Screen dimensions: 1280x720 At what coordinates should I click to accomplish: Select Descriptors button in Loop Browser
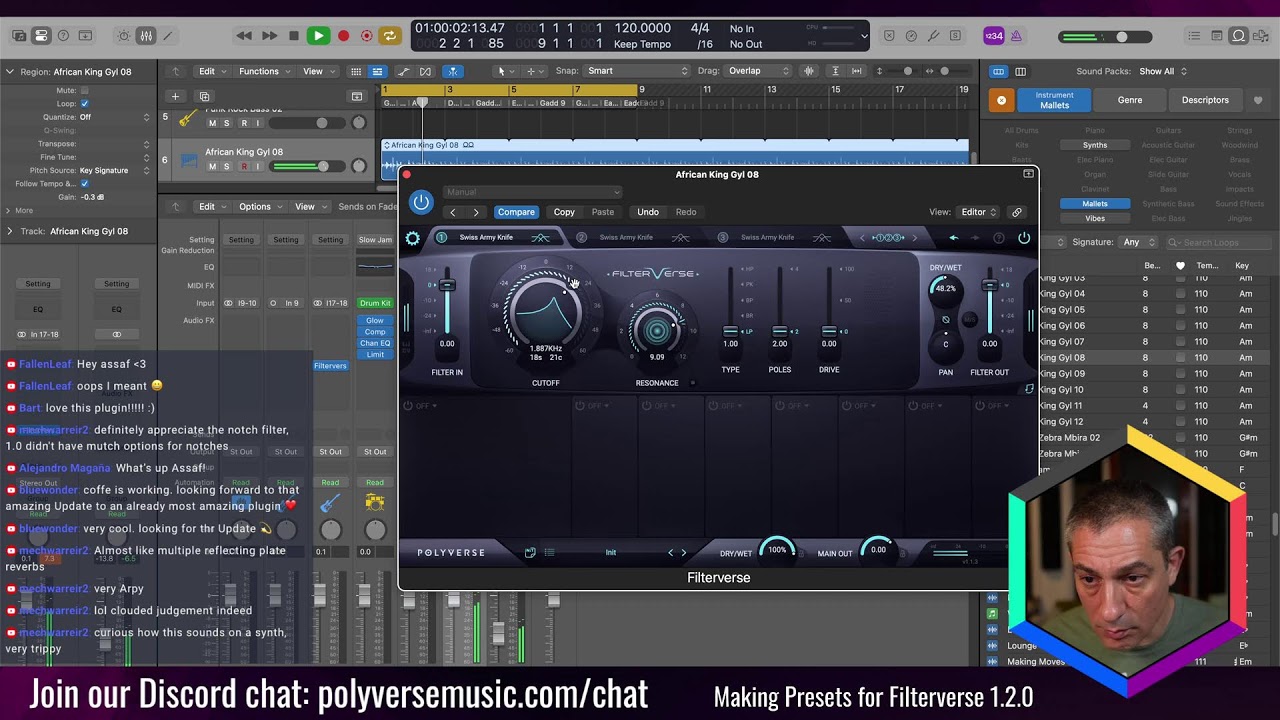point(1205,100)
